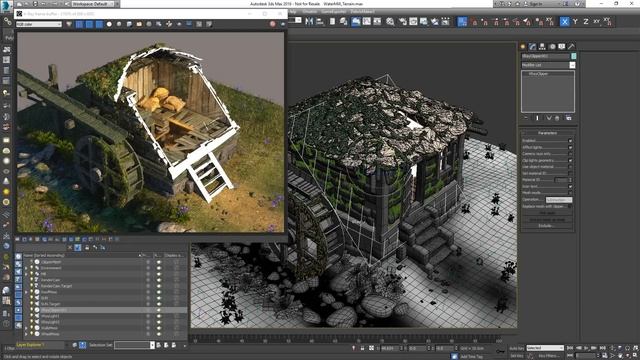
Task: Click the Auto Key button
Action: pyautogui.click(x=517, y=348)
